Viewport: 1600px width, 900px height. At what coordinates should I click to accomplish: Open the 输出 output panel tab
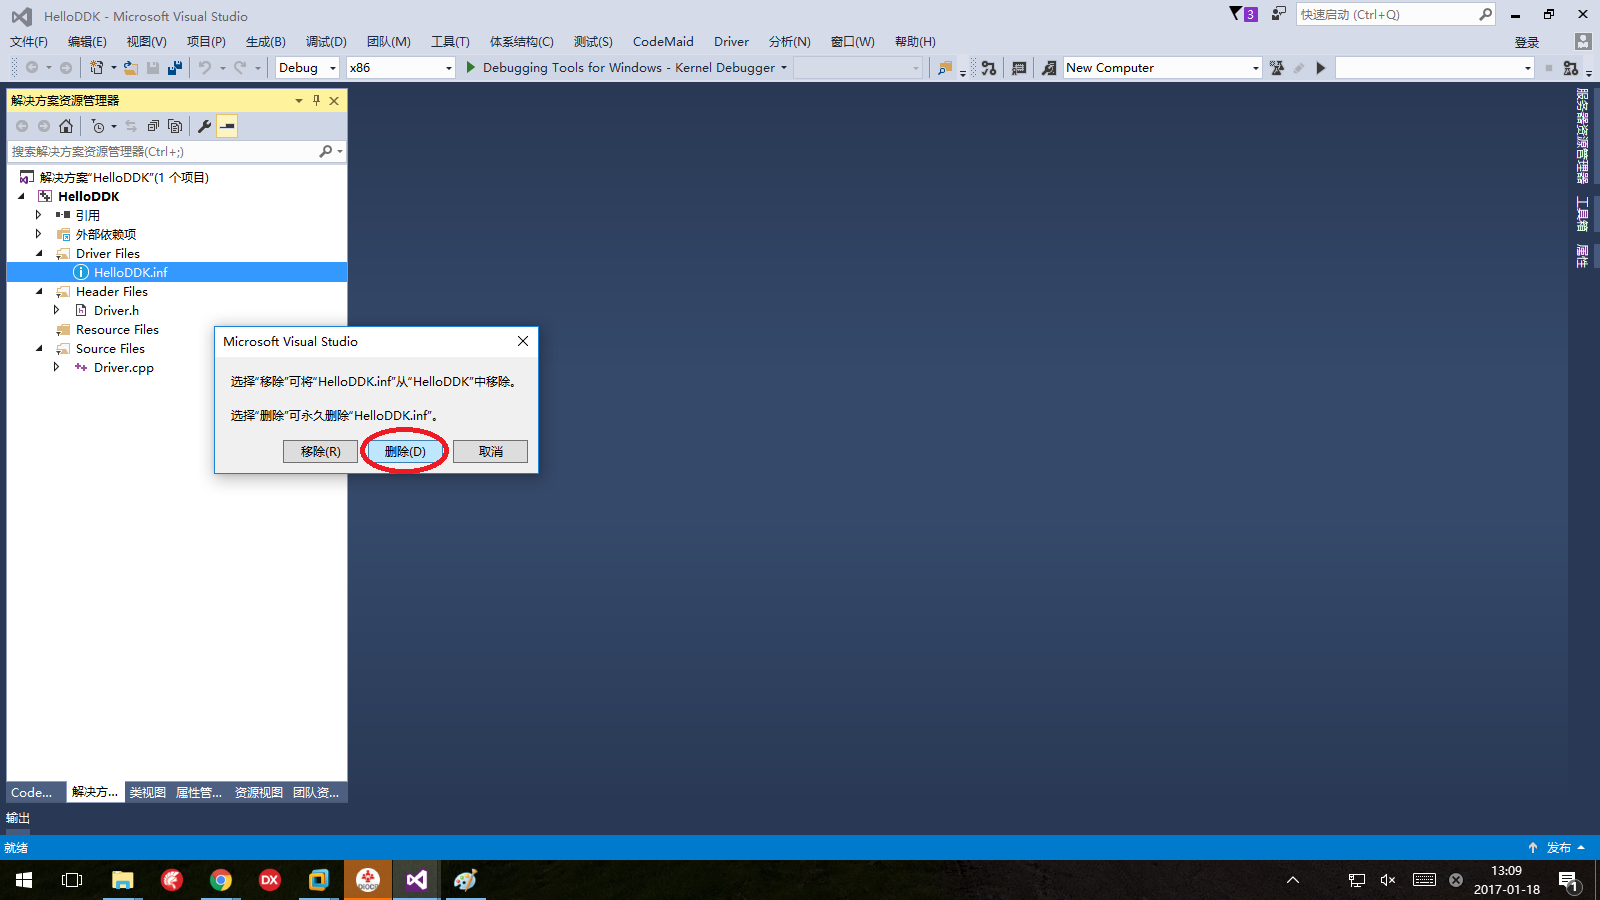click(18, 818)
